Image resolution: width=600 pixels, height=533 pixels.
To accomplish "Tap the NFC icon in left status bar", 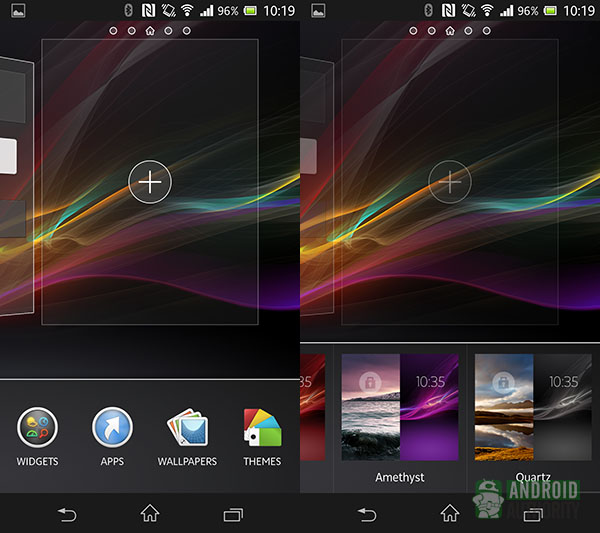I will (x=148, y=10).
